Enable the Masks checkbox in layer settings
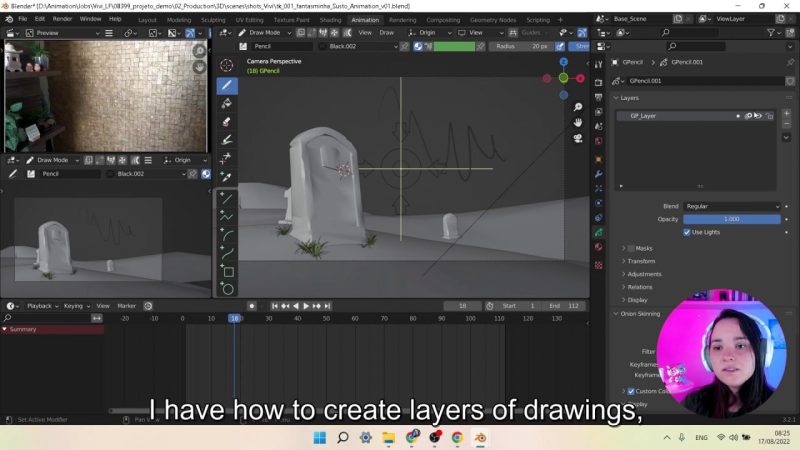 [x=631, y=248]
